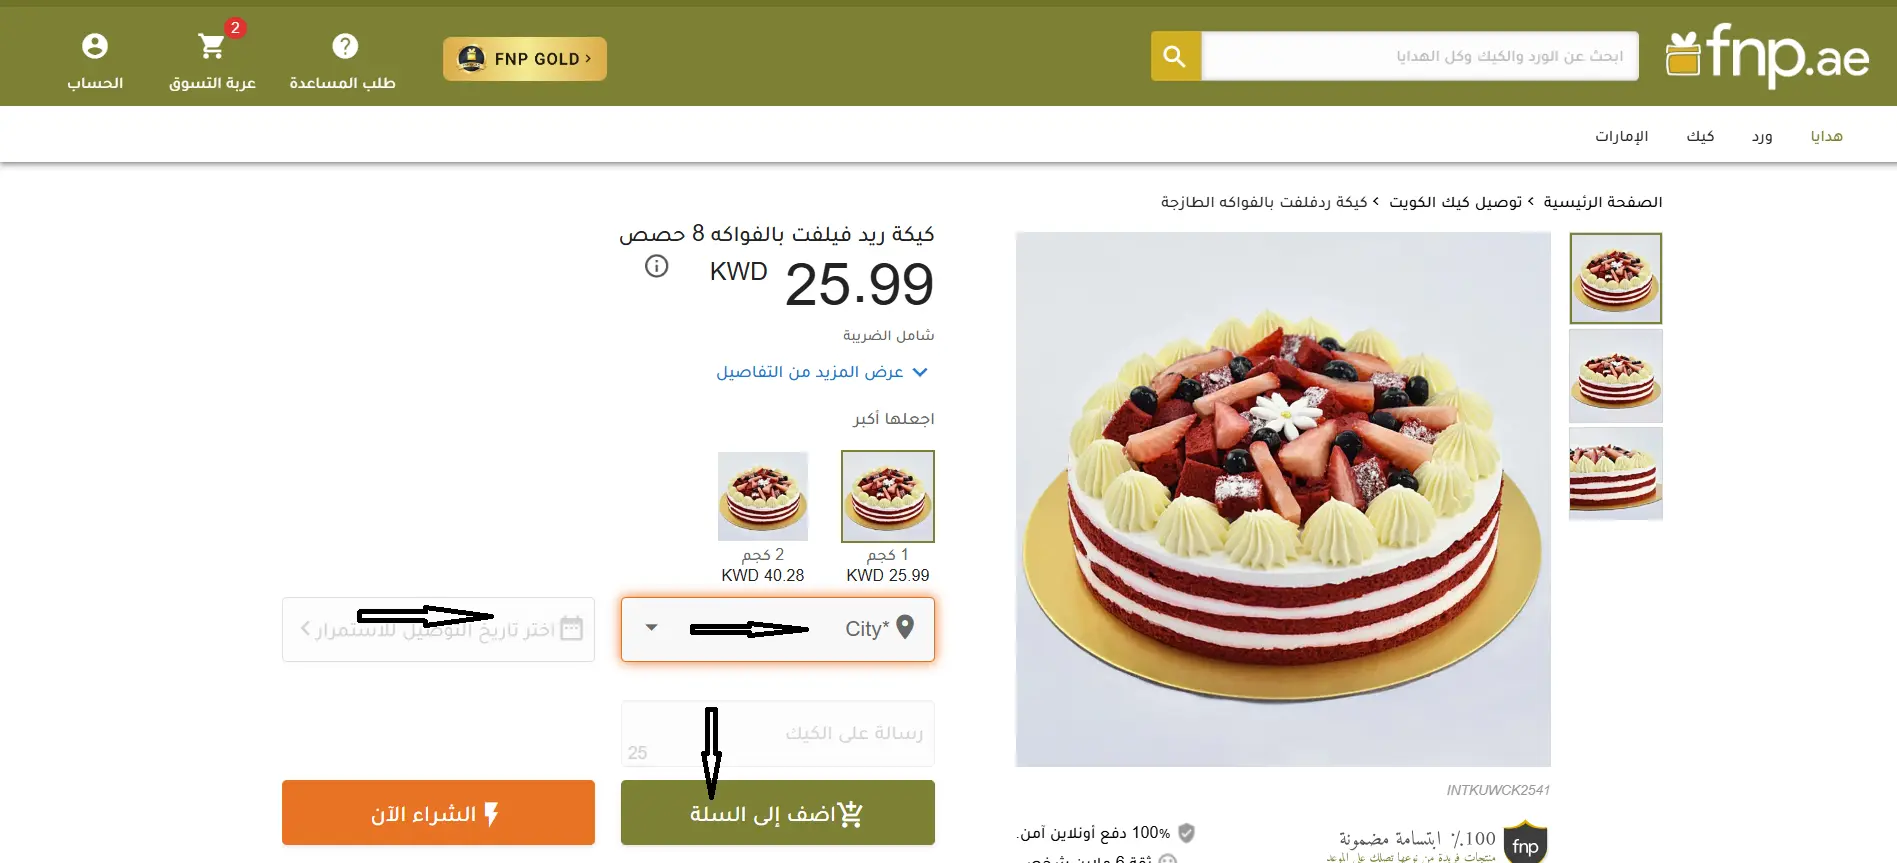Expand the show more details link
Image resolution: width=1897 pixels, height=863 pixels.
[x=822, y=372]
